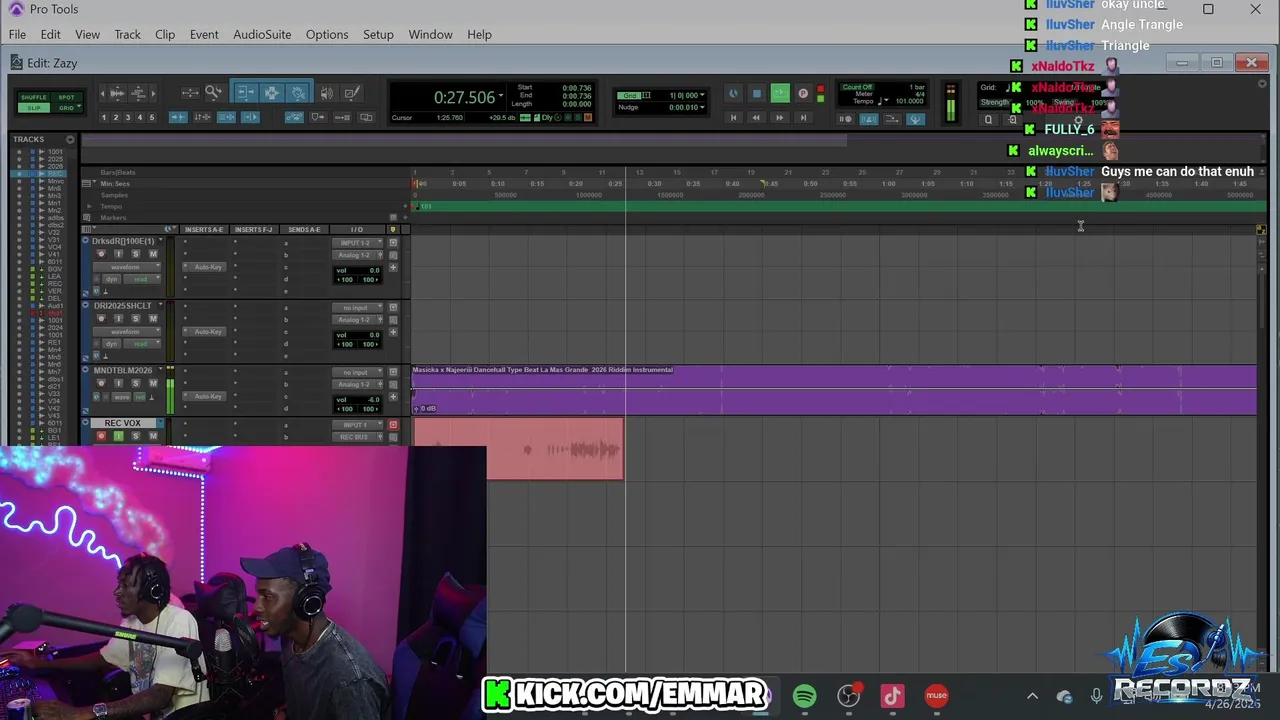Open Spotify from the taskbar

804,696
